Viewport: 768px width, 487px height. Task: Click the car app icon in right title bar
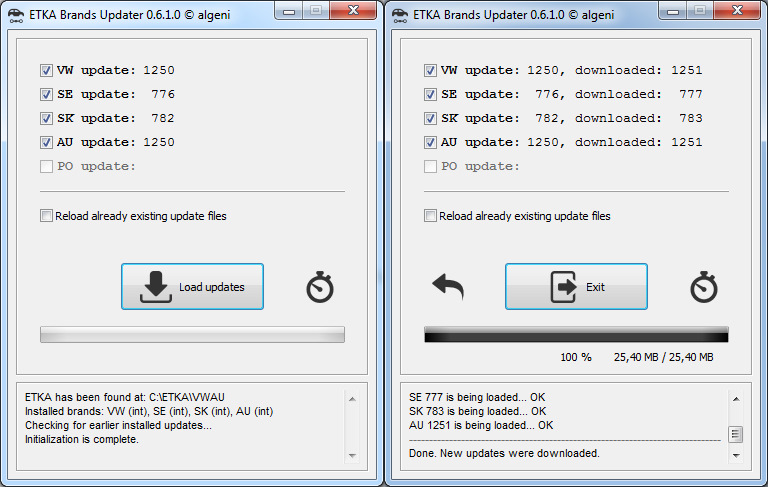400,15
